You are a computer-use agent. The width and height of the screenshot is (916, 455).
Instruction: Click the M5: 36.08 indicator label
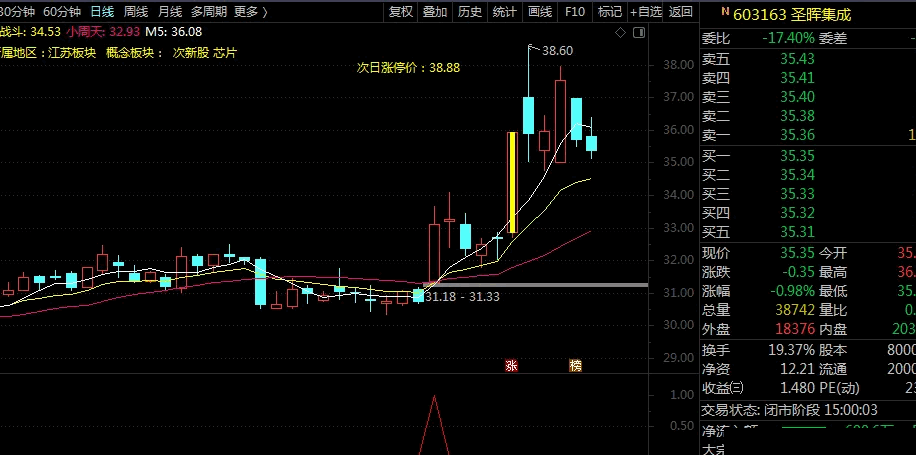tap(174, 32)
